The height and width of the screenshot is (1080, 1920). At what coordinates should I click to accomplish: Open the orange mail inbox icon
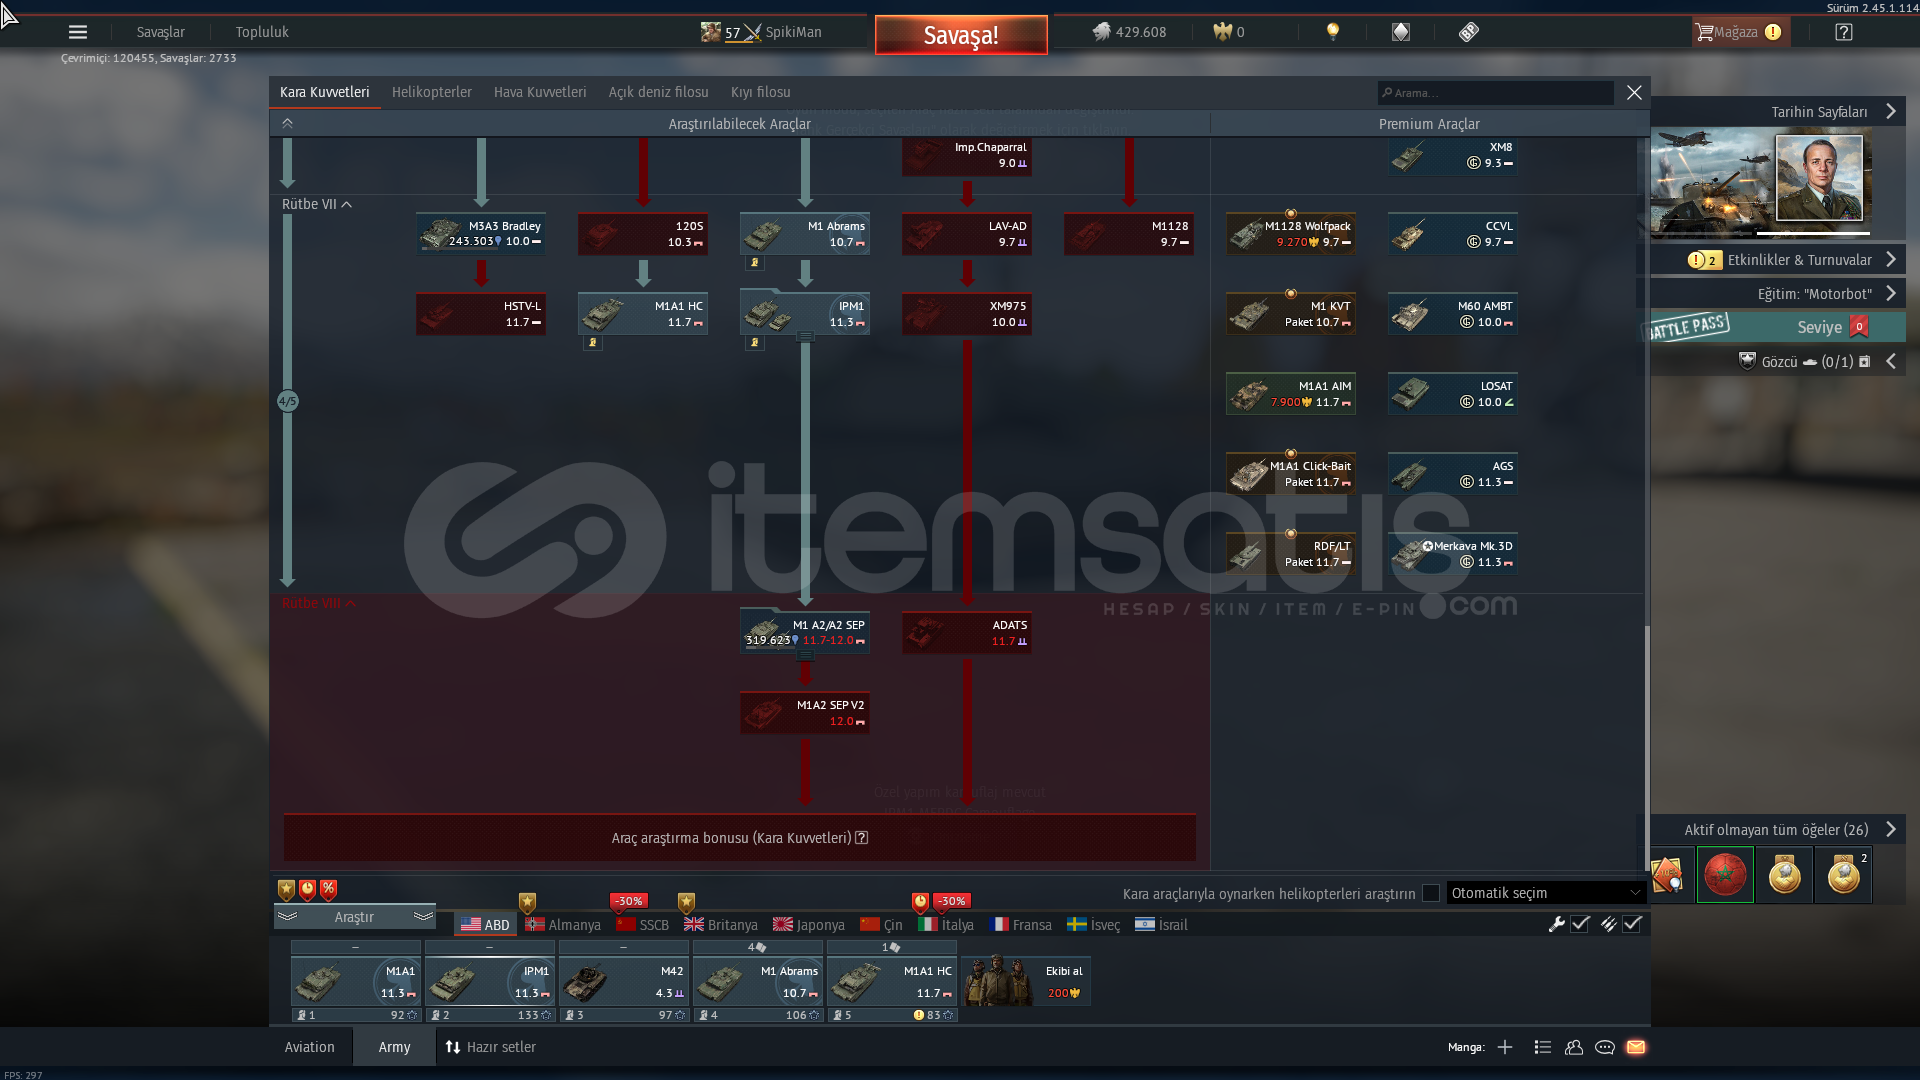(x=1636, y=1047)
